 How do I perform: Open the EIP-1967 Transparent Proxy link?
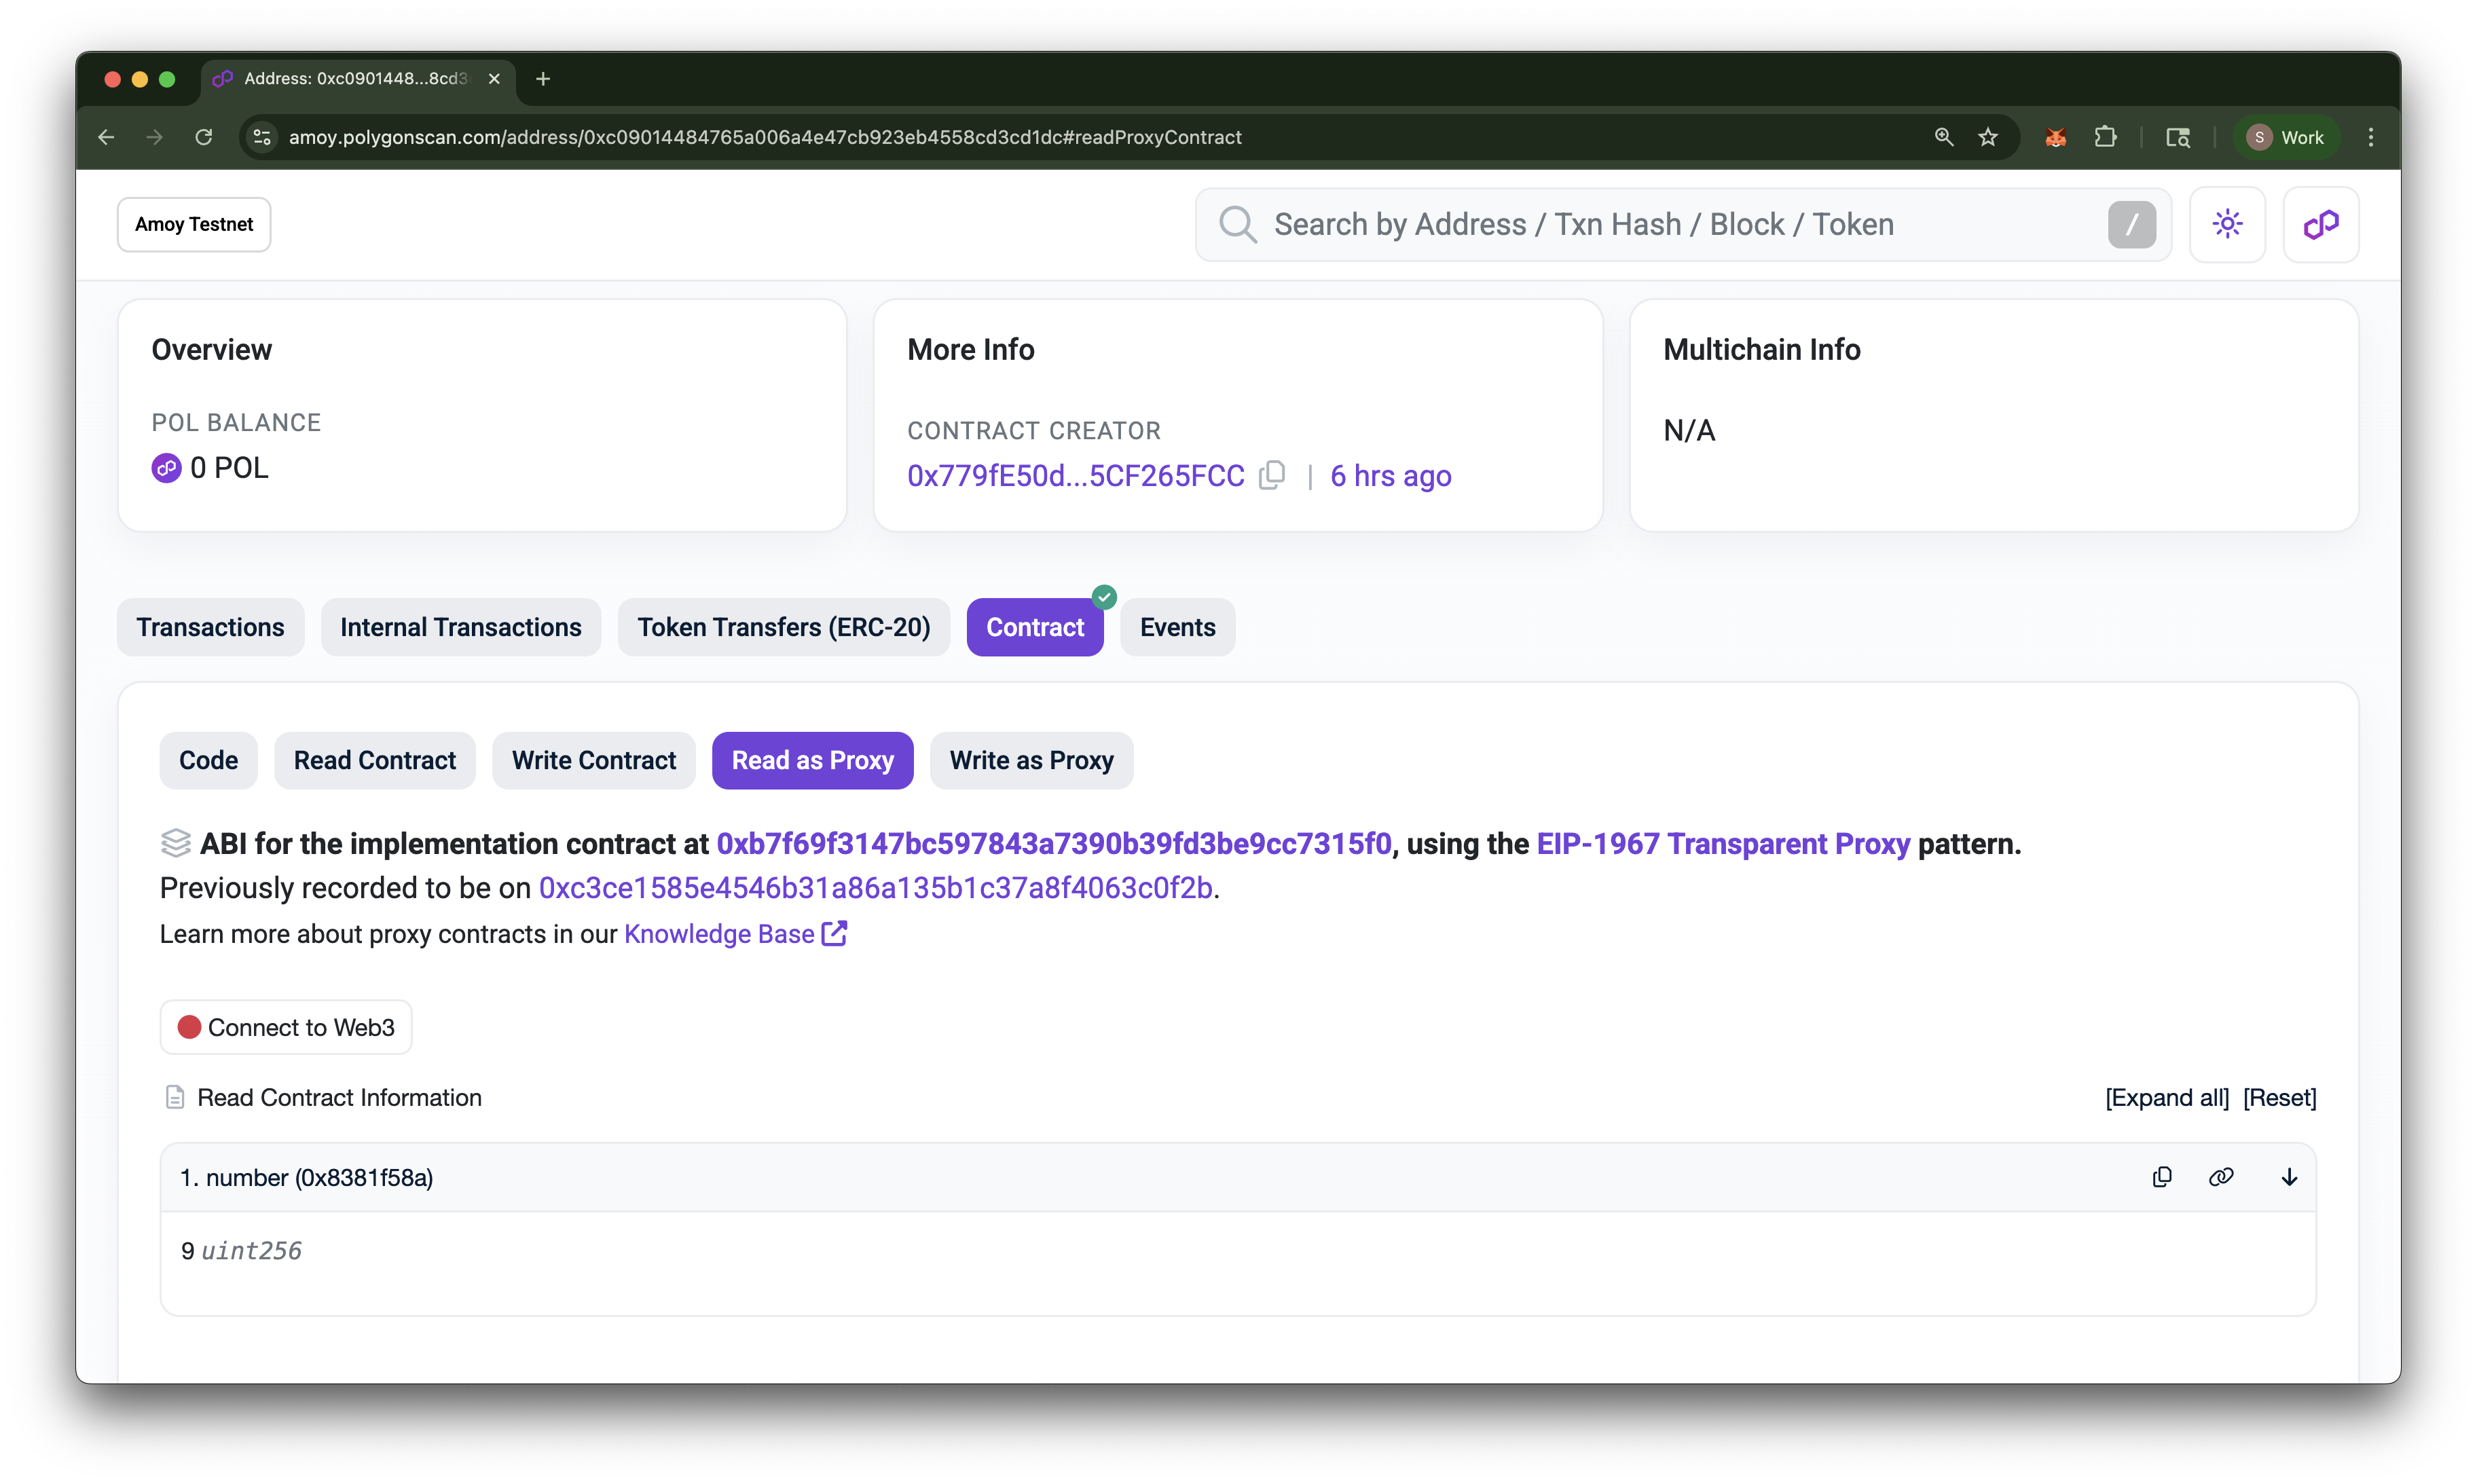click(1722, 843)
